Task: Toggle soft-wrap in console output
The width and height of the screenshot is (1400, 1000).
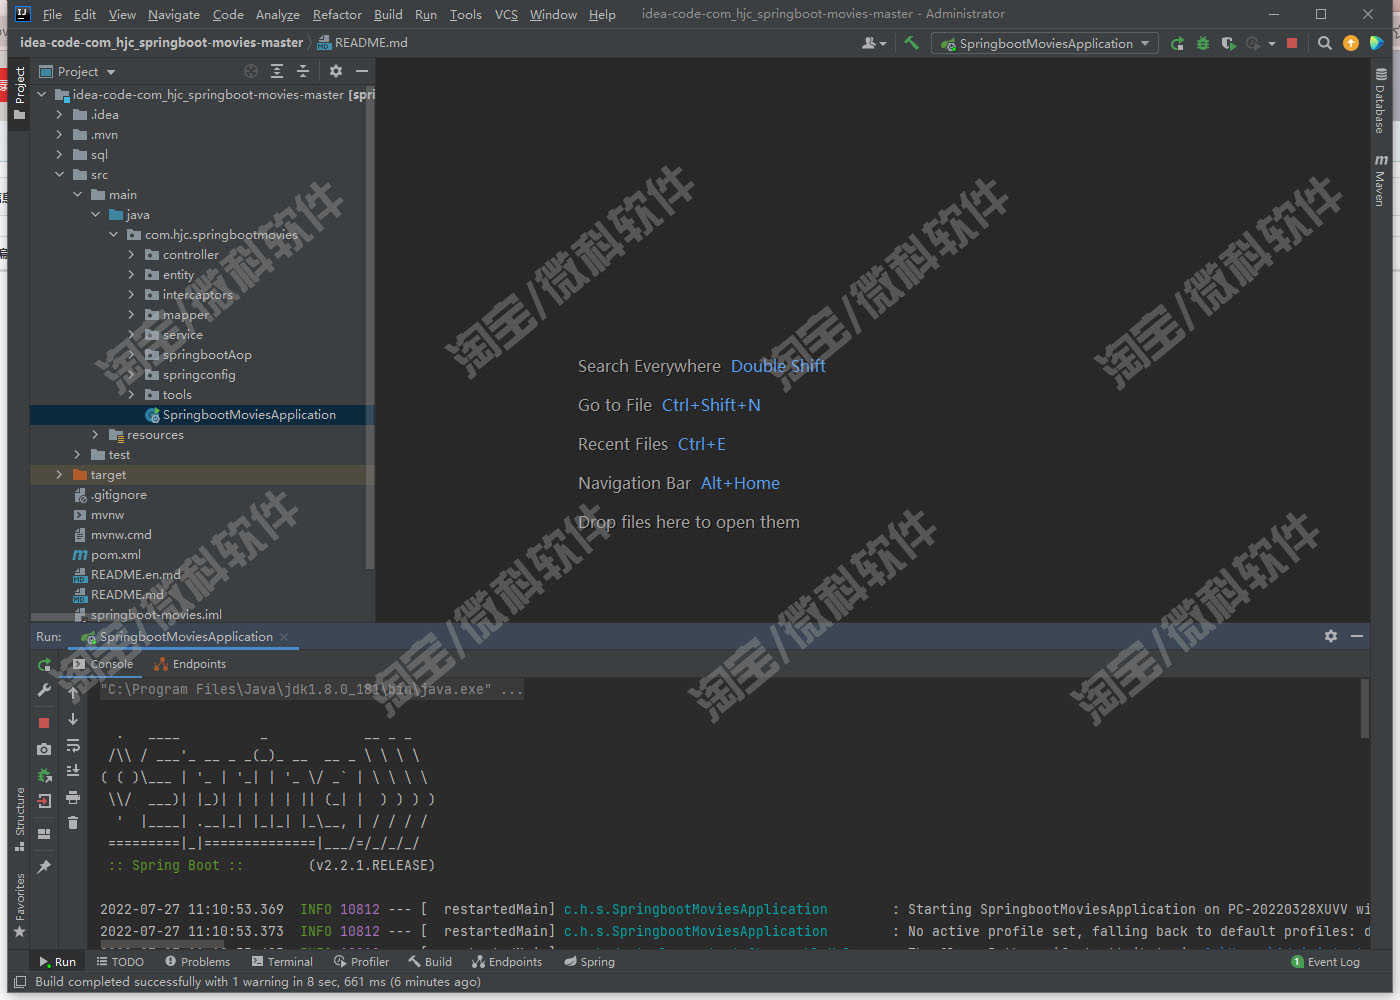Action: point(73,745)
